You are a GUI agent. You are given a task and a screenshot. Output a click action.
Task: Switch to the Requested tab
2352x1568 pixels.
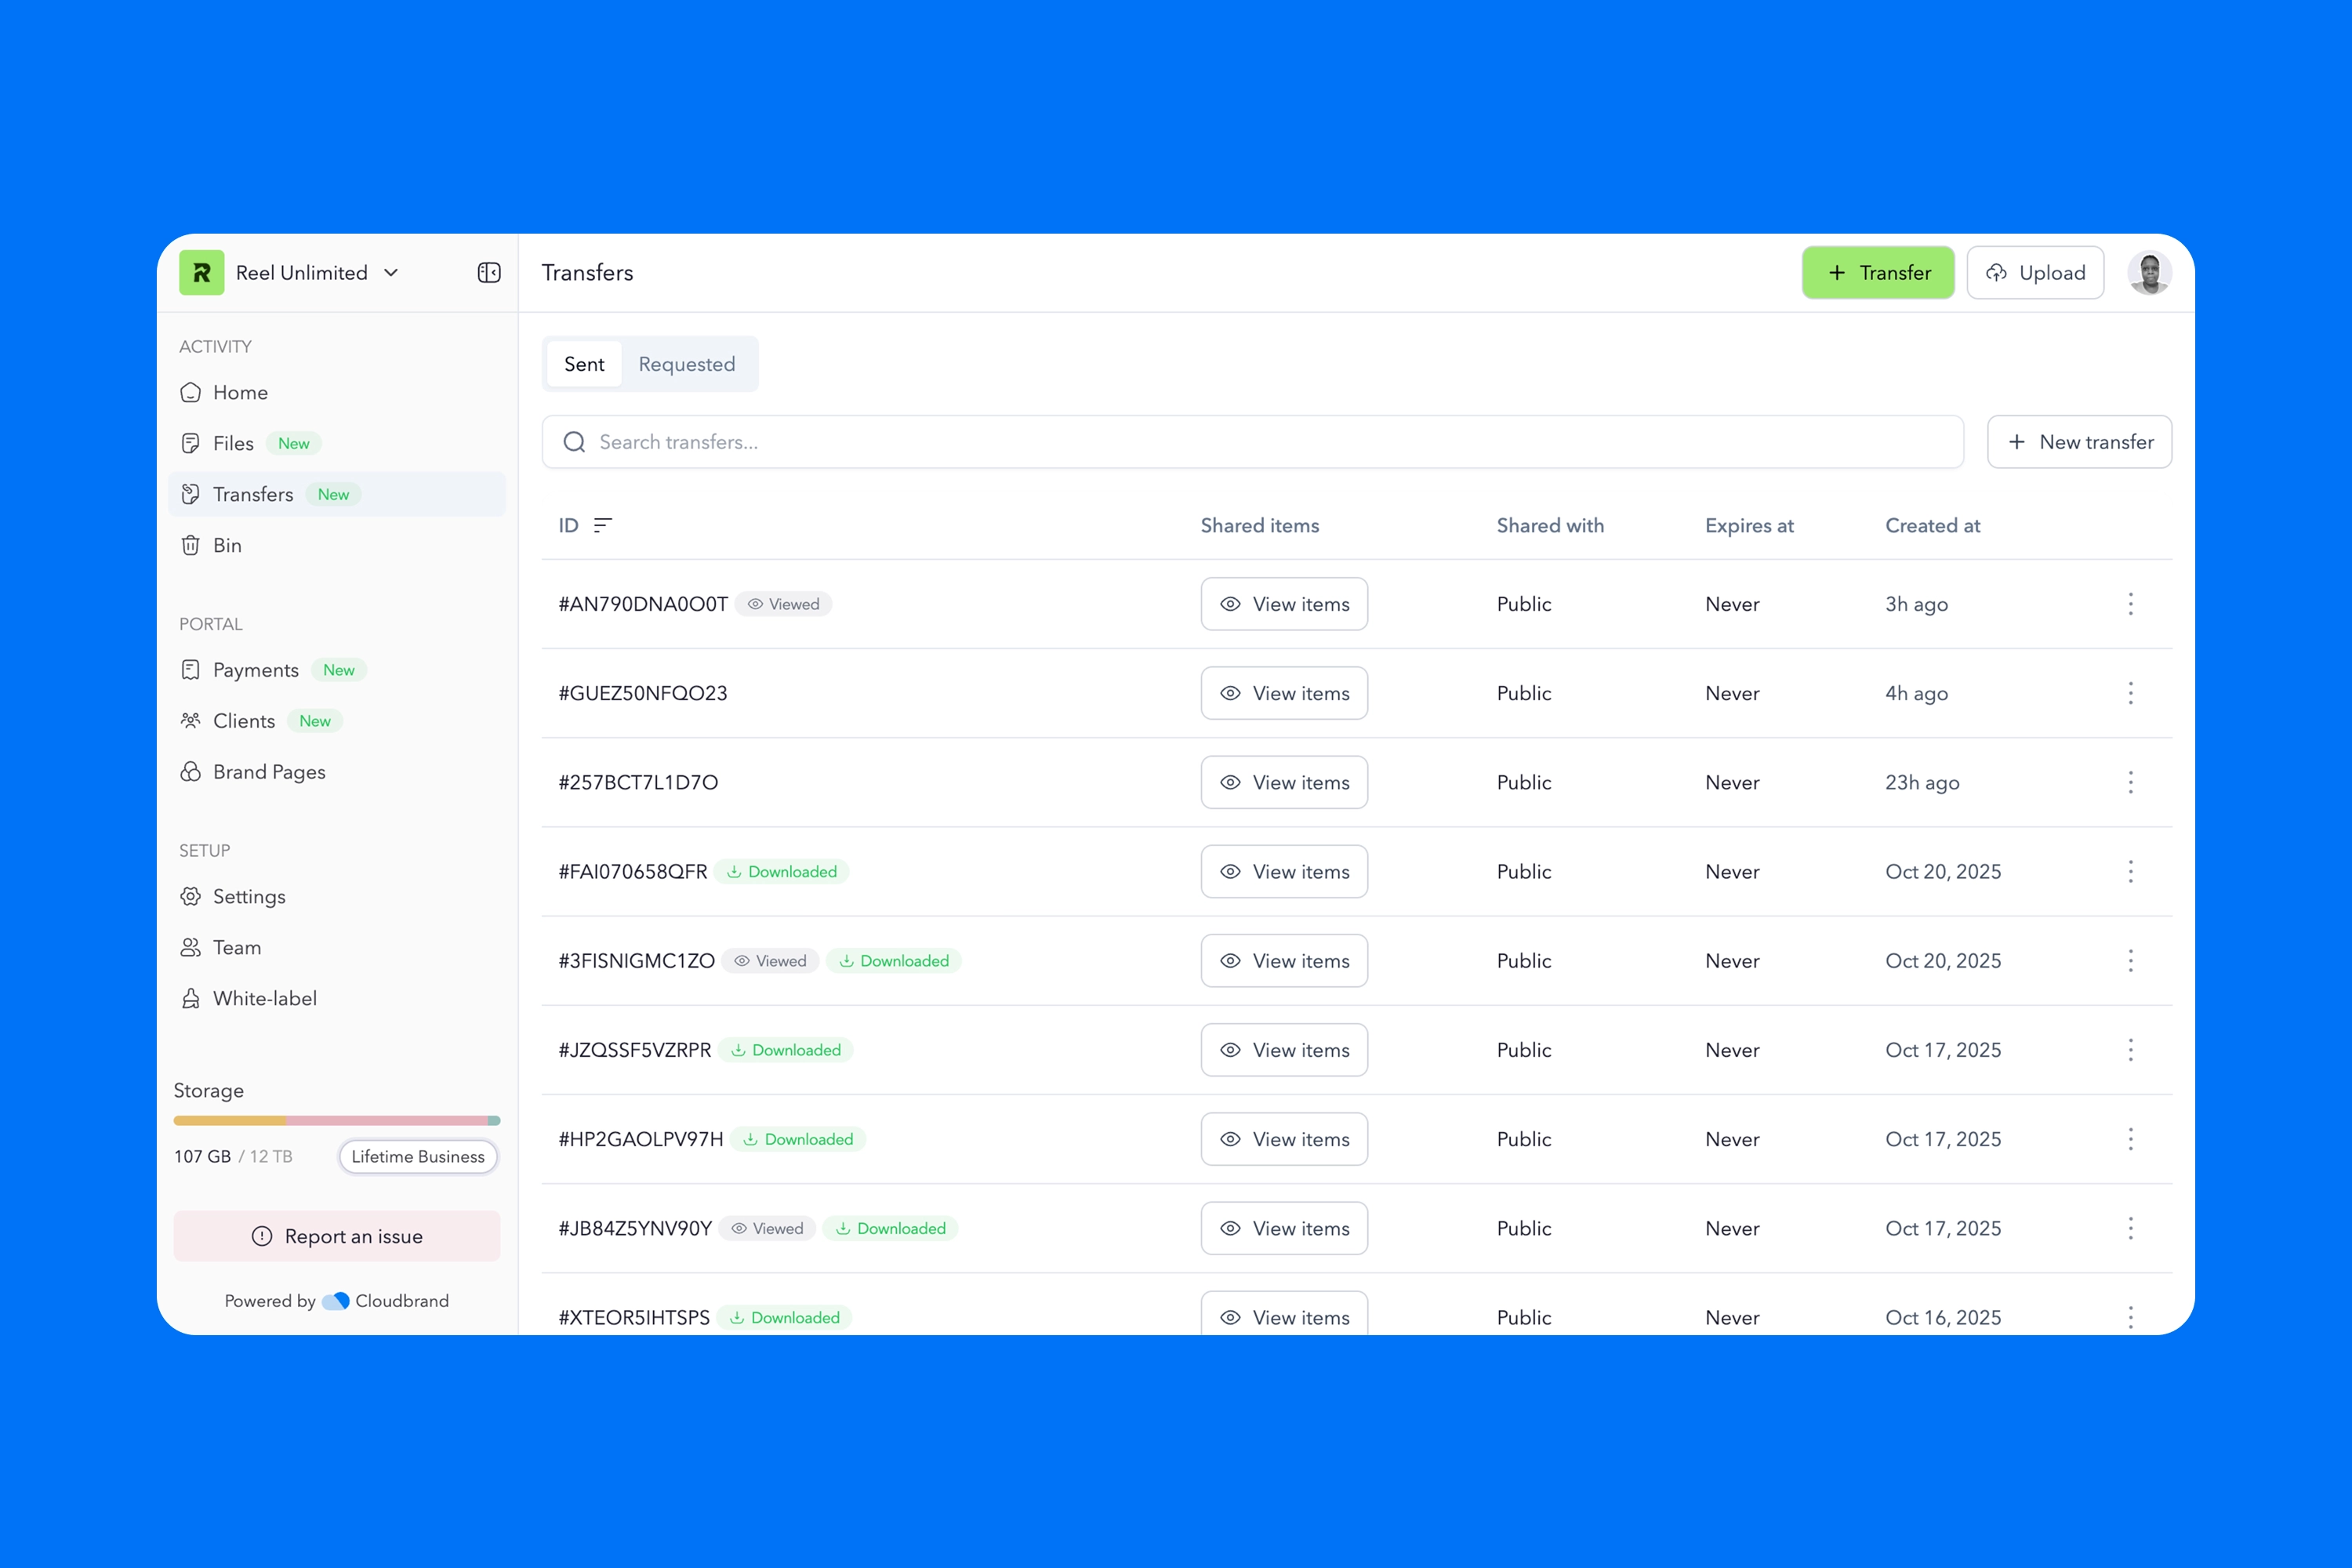click(686, 364)
